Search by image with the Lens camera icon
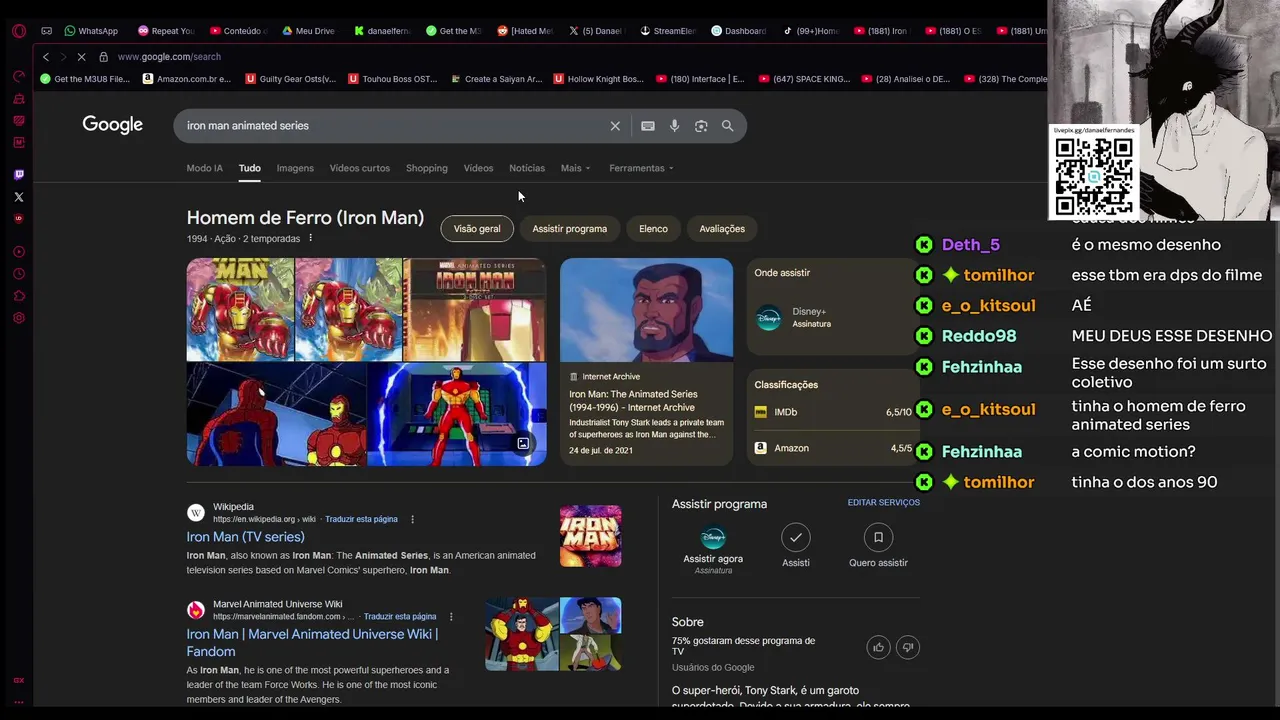Screen dimensions: 1280x720 (701, 126)
